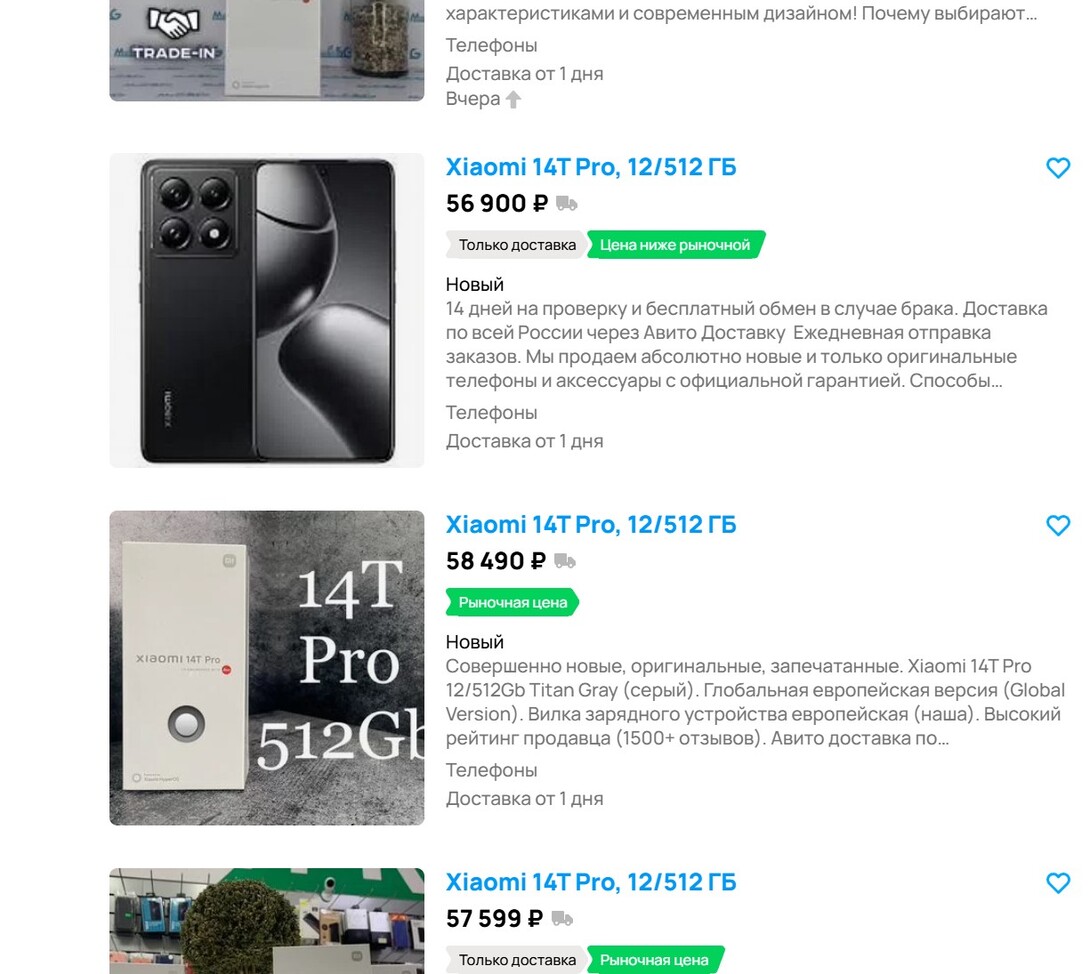Click the Рыночная цена badge under 57 599 ₽
The image size is (1090, 974).
[x=654, y=960]
